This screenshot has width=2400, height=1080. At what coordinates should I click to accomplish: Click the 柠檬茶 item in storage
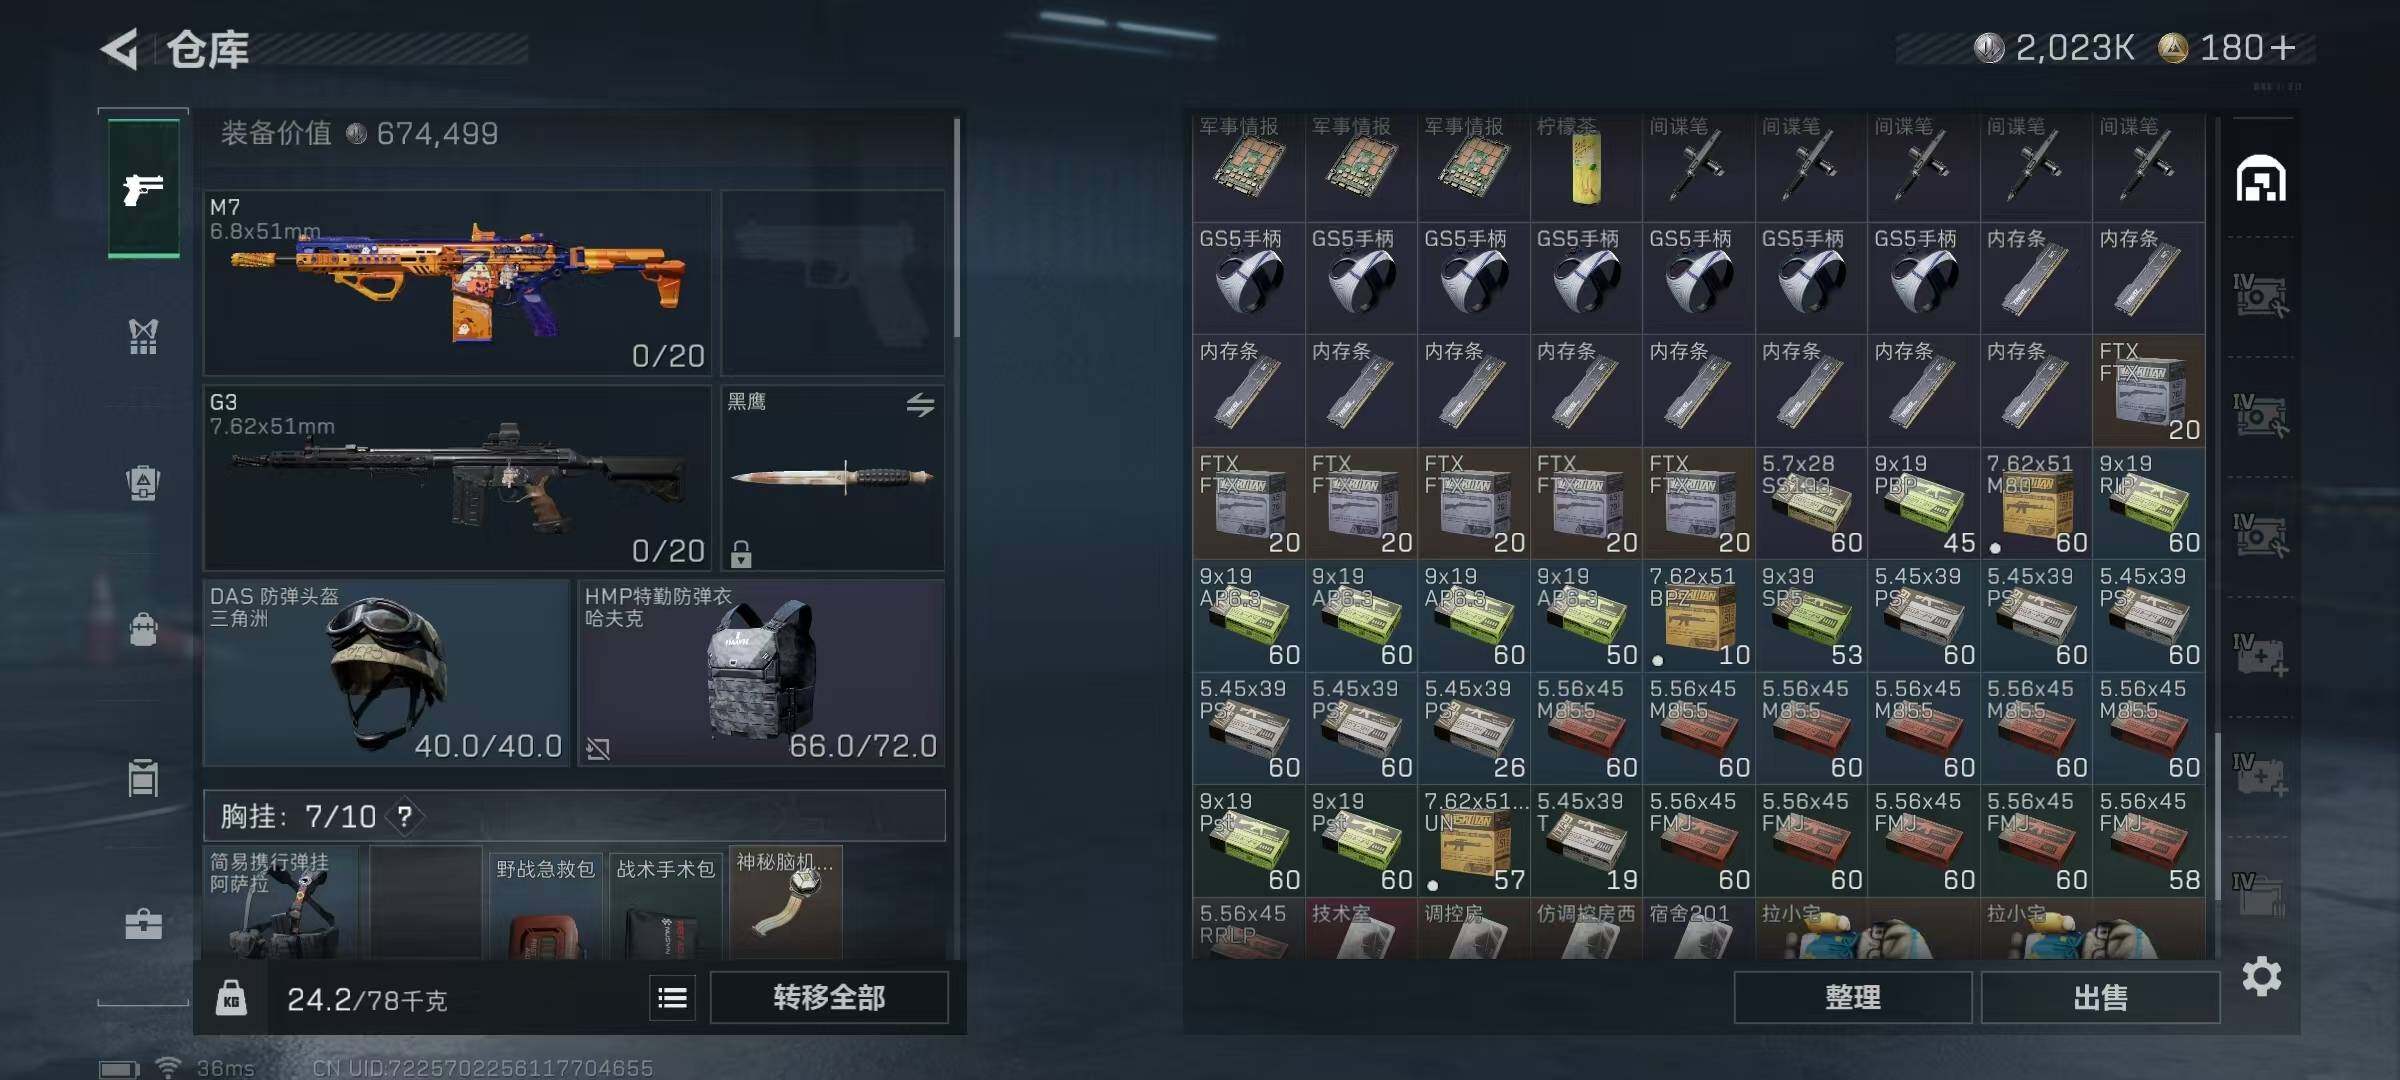point(1586,166)
